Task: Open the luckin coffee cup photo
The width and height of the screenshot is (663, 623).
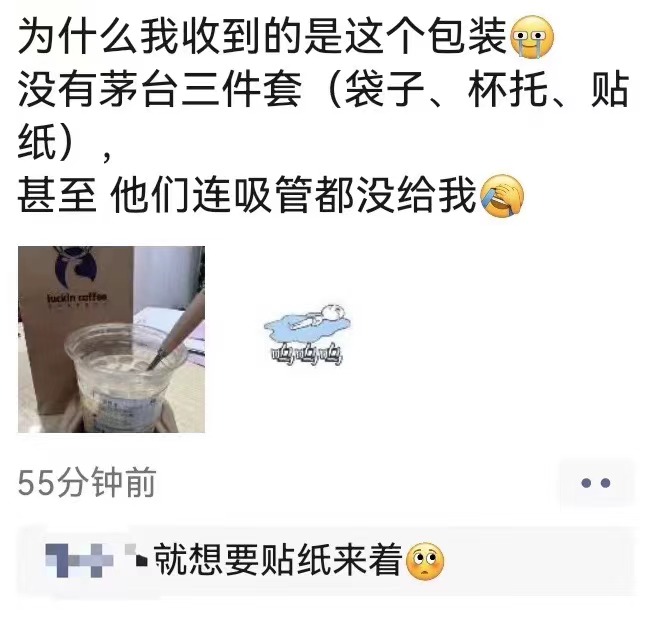Action: pos(111,339)
